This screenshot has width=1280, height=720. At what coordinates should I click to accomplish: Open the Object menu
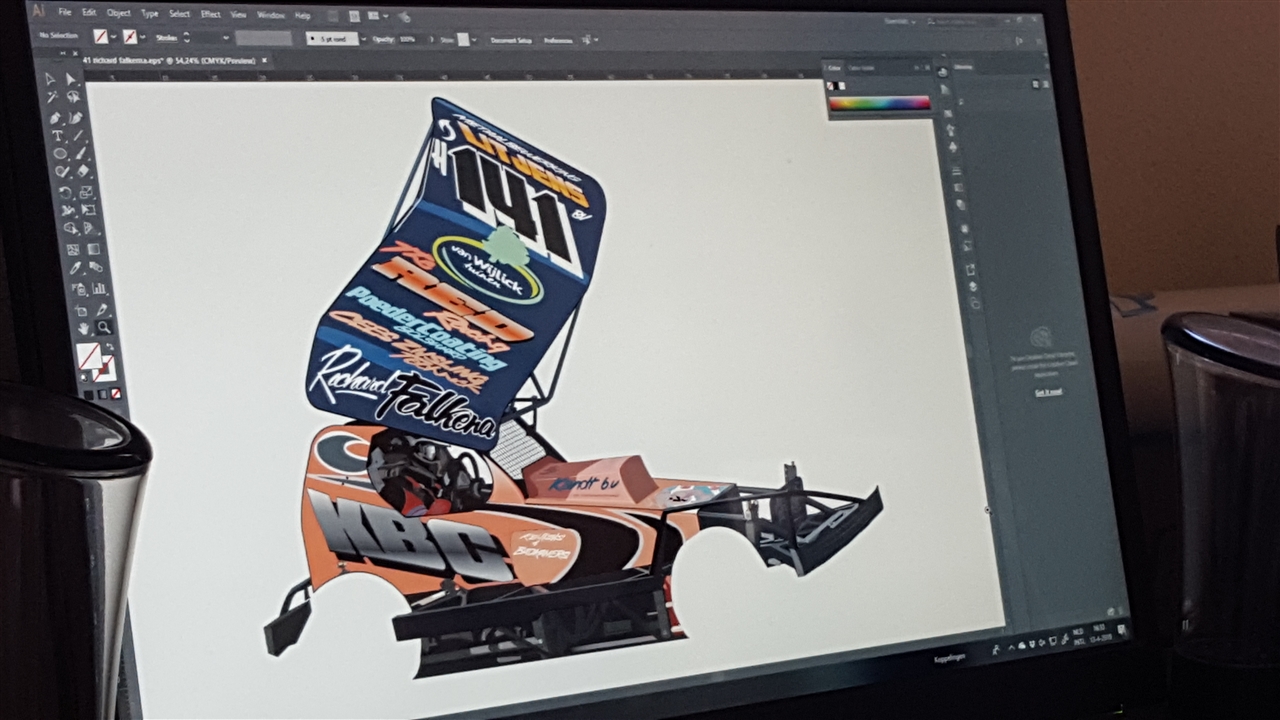click(x=119, y=13)
